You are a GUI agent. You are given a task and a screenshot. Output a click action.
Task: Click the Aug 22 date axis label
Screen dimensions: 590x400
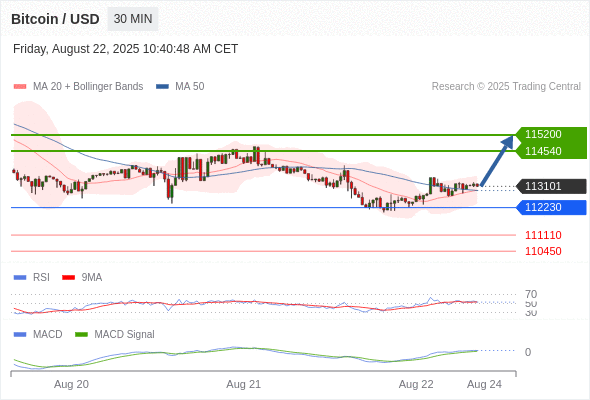[416, 385]
